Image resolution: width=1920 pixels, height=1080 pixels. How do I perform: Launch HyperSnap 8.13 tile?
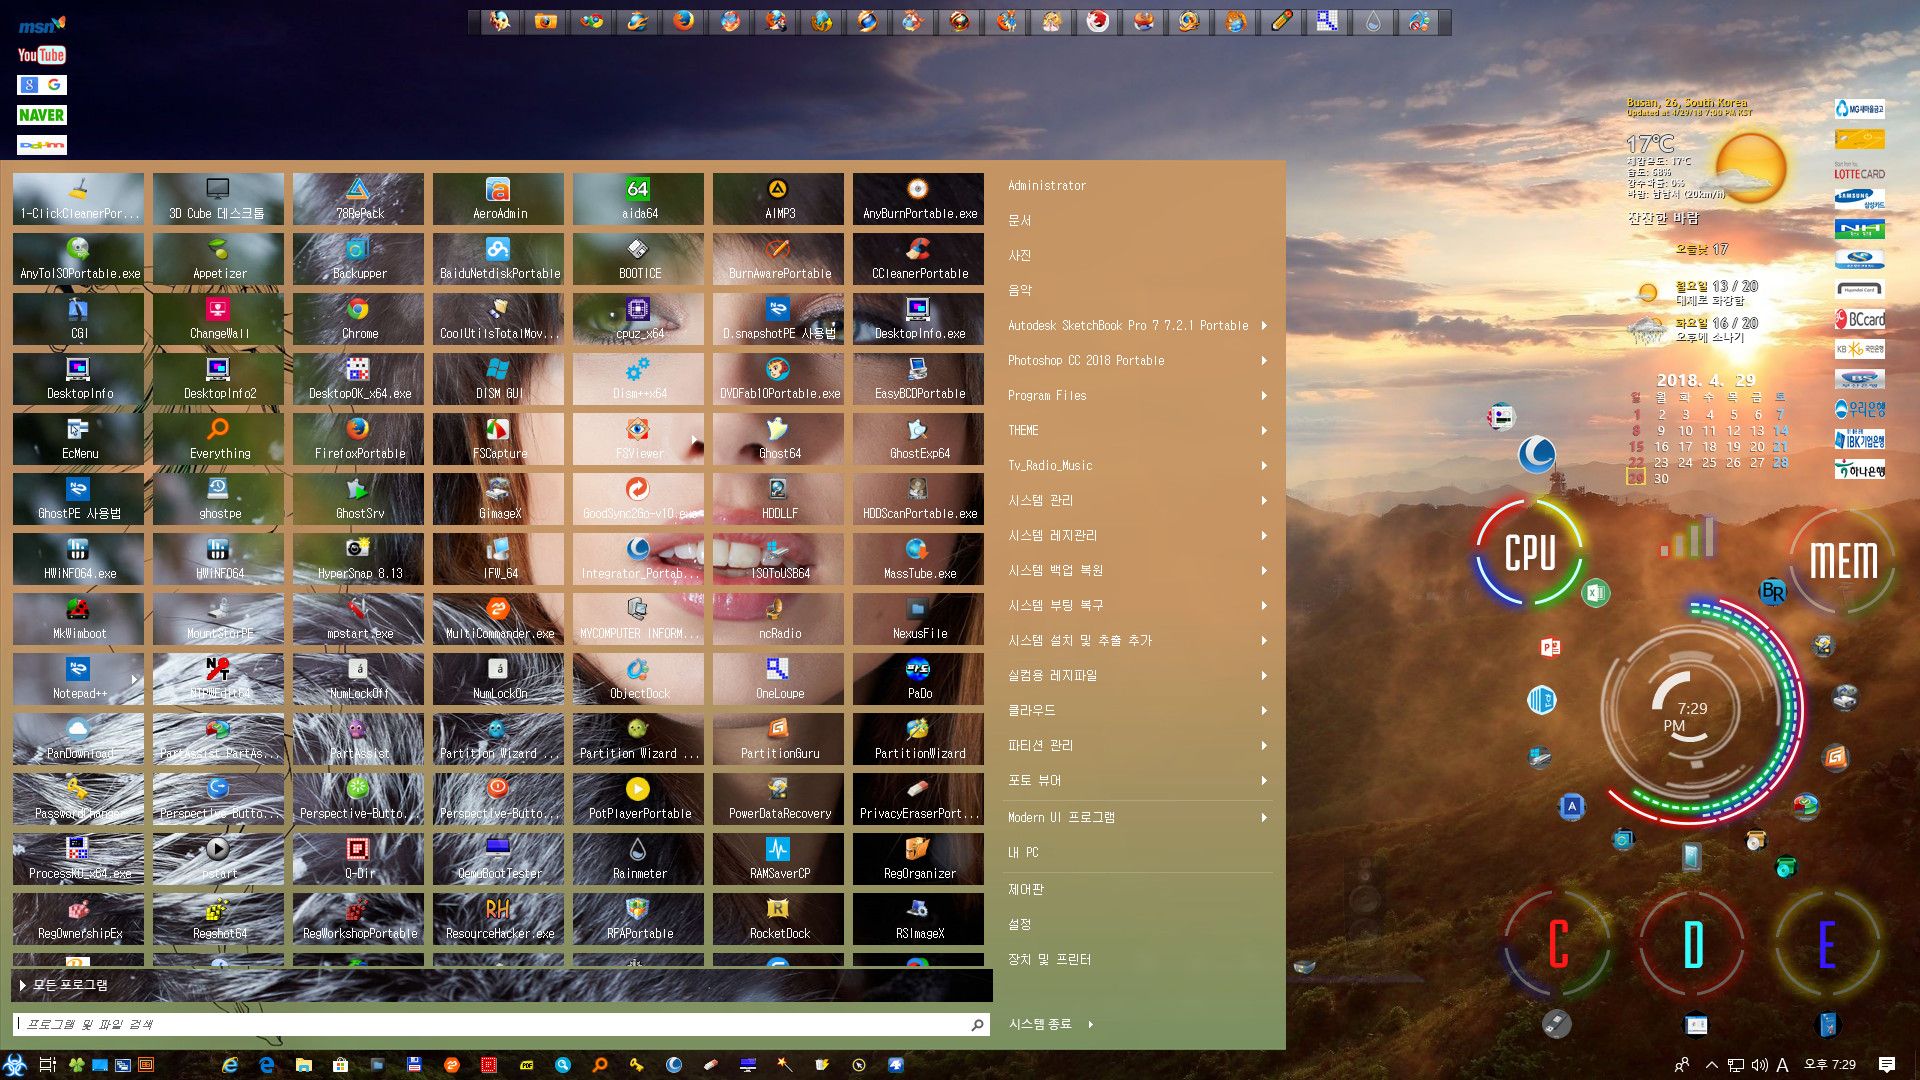pos(358,558)
